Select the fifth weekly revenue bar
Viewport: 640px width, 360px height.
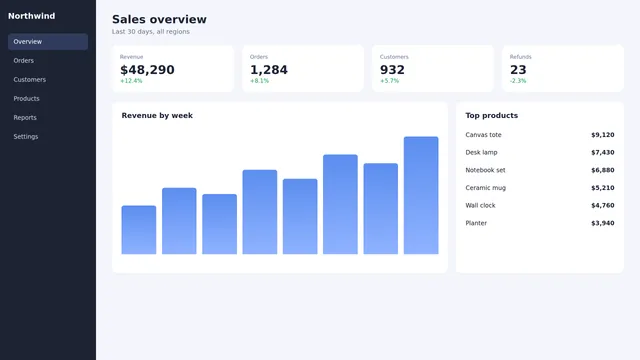click(300, 216)
